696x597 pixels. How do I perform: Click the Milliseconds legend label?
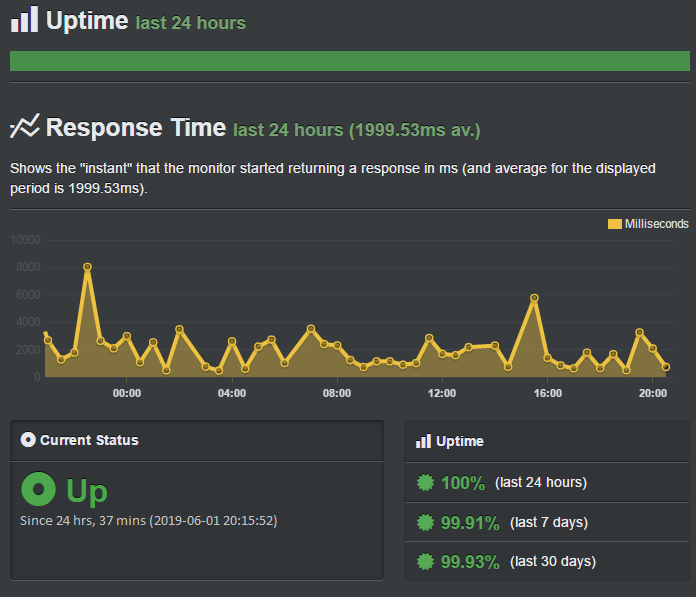pyautogui.click(x=656, y=224)
